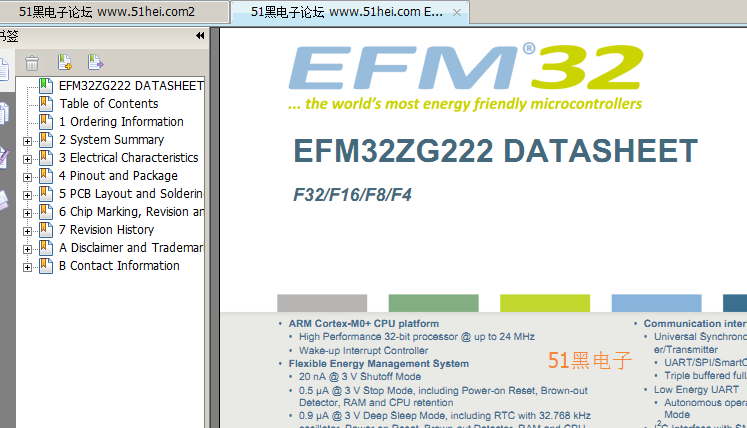Click the High Performance 32-bit processor line
Viewport: 747px width, 428px height.
point(417,337)
